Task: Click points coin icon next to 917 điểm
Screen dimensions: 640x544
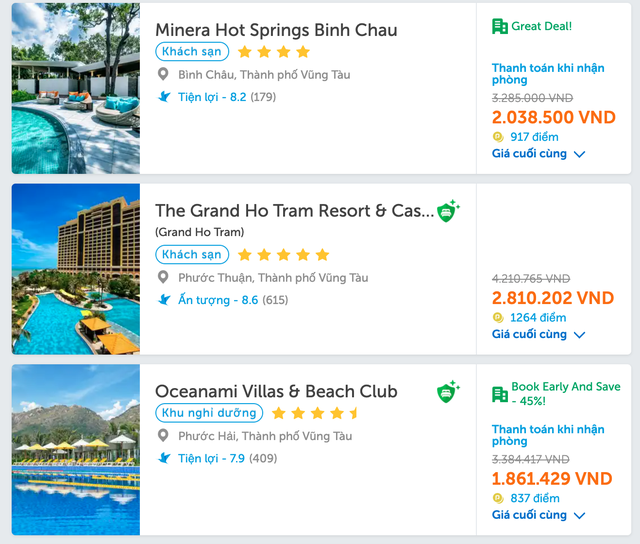Action: (x=498, y=137)
